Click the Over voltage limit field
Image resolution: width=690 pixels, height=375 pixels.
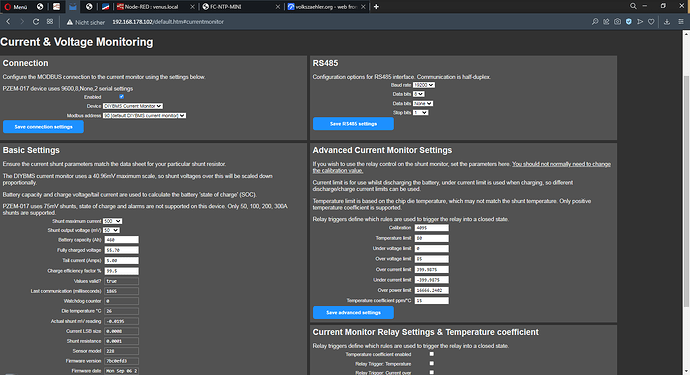point(432,259)
